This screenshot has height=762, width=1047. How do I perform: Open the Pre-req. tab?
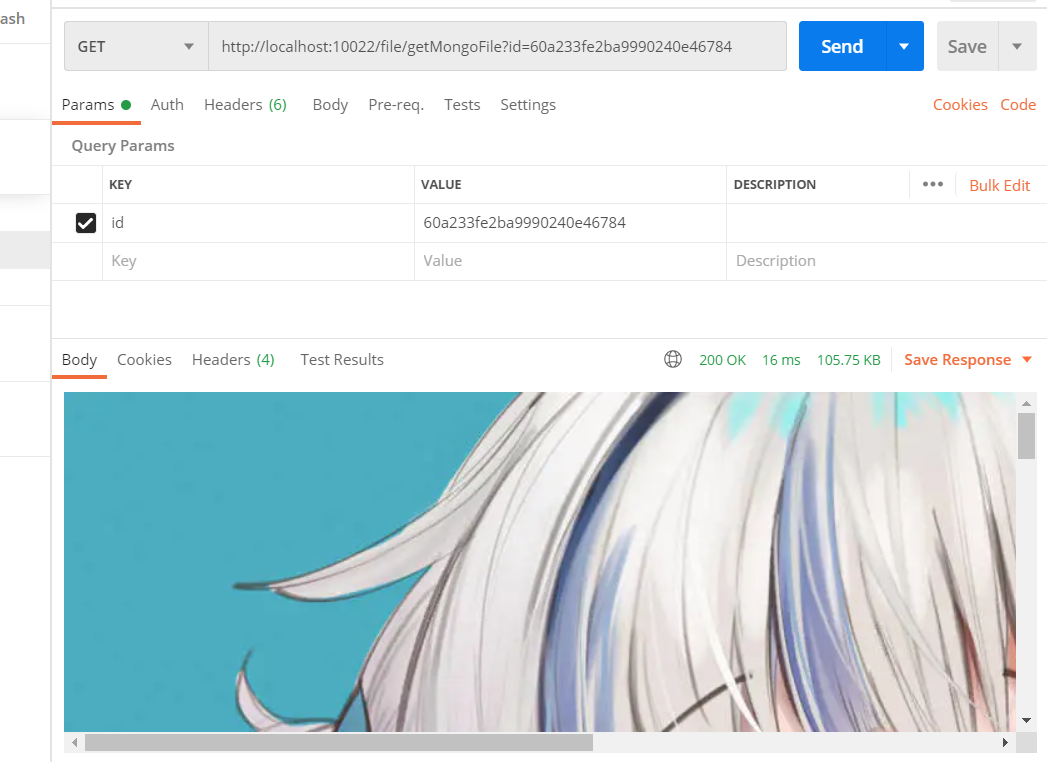coord(396,105)
